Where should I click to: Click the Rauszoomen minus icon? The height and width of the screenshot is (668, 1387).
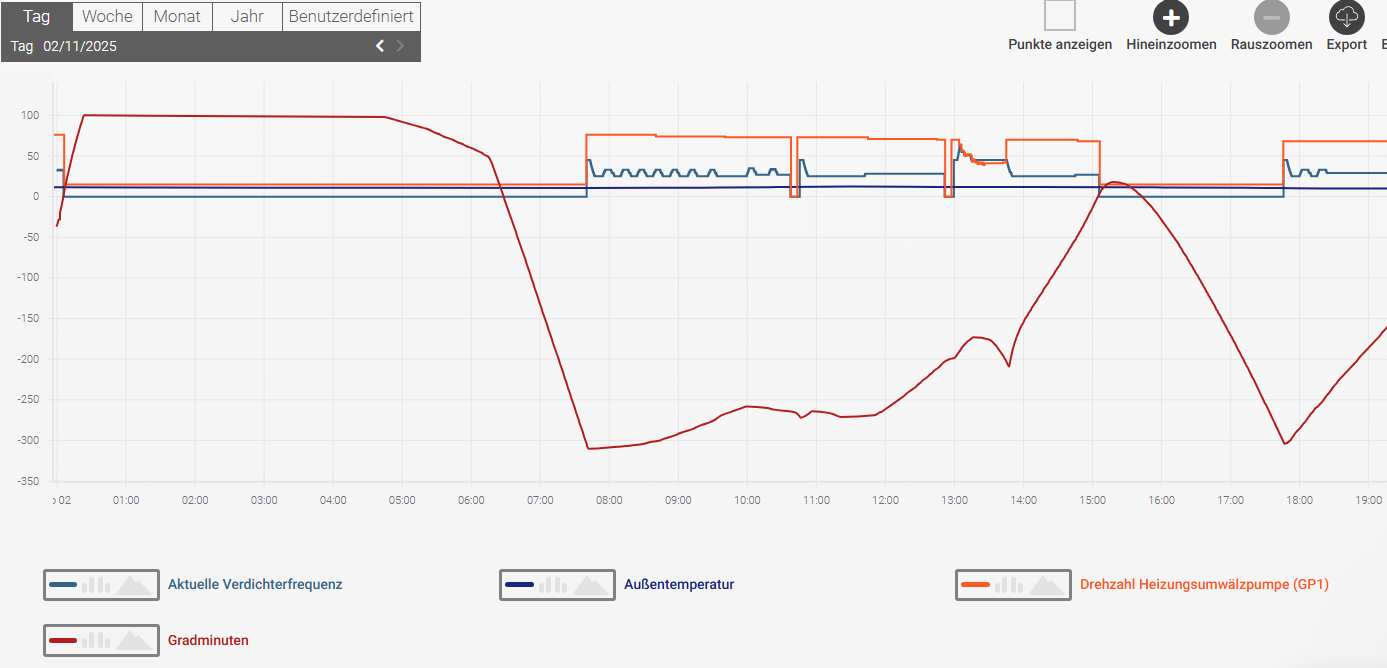[1271, 17]
